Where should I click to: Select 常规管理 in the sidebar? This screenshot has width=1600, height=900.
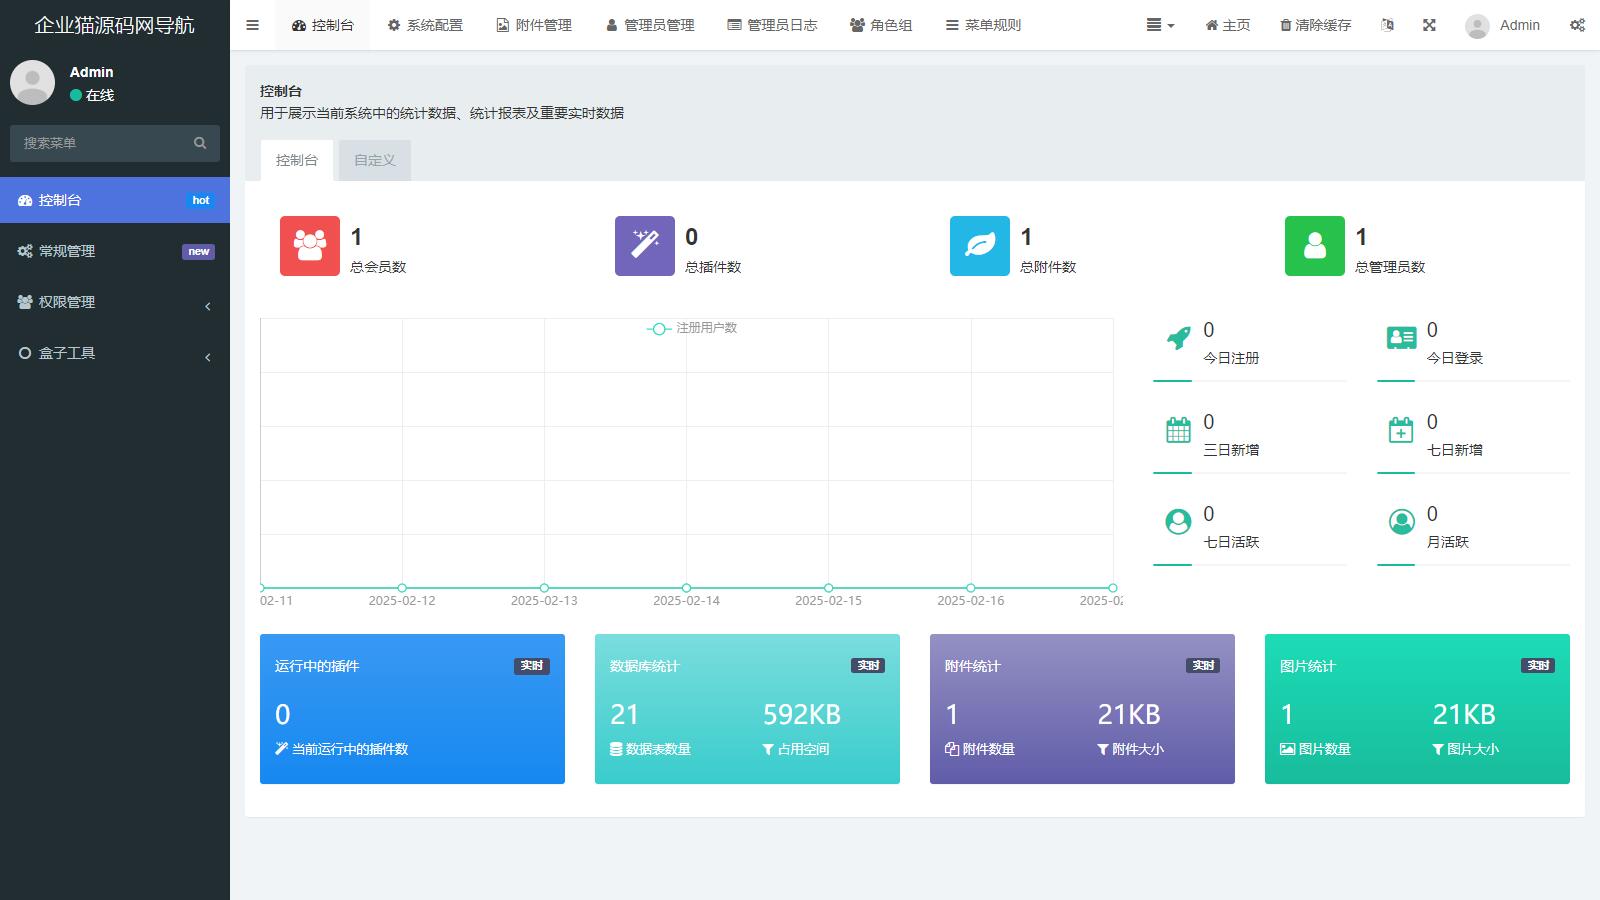click(x=114, y=251)
